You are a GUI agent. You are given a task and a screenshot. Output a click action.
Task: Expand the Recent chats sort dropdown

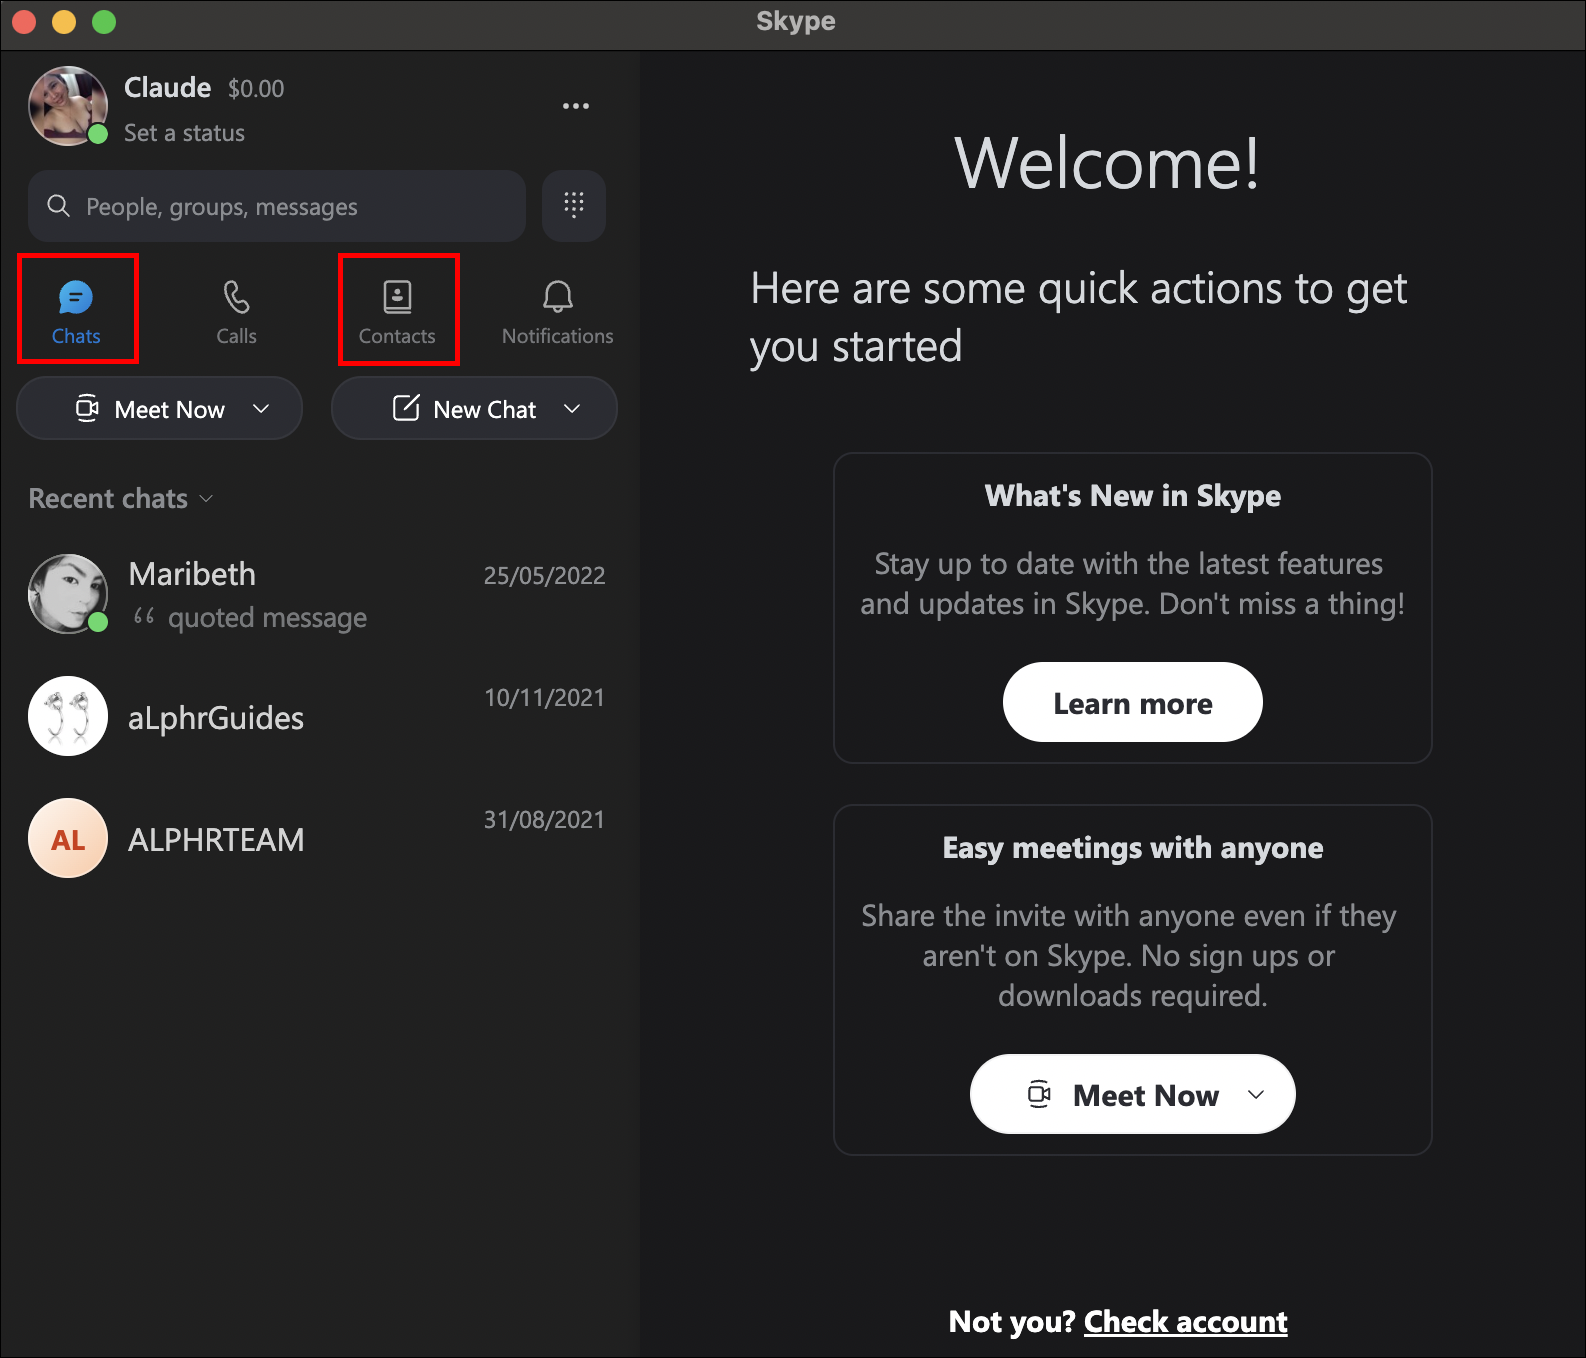121,498
